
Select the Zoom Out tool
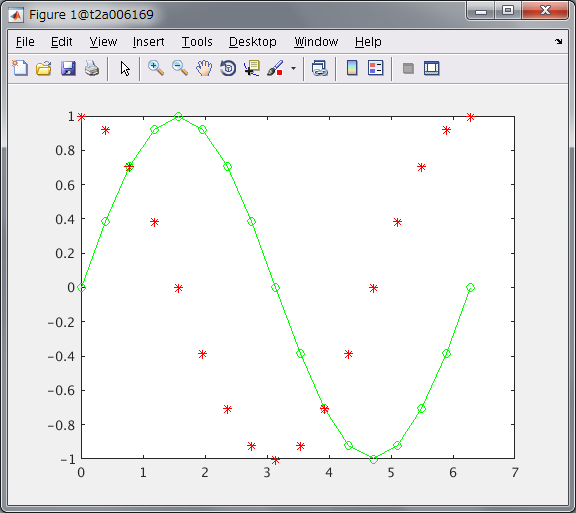pyautogui.click(x=180, y=68)
